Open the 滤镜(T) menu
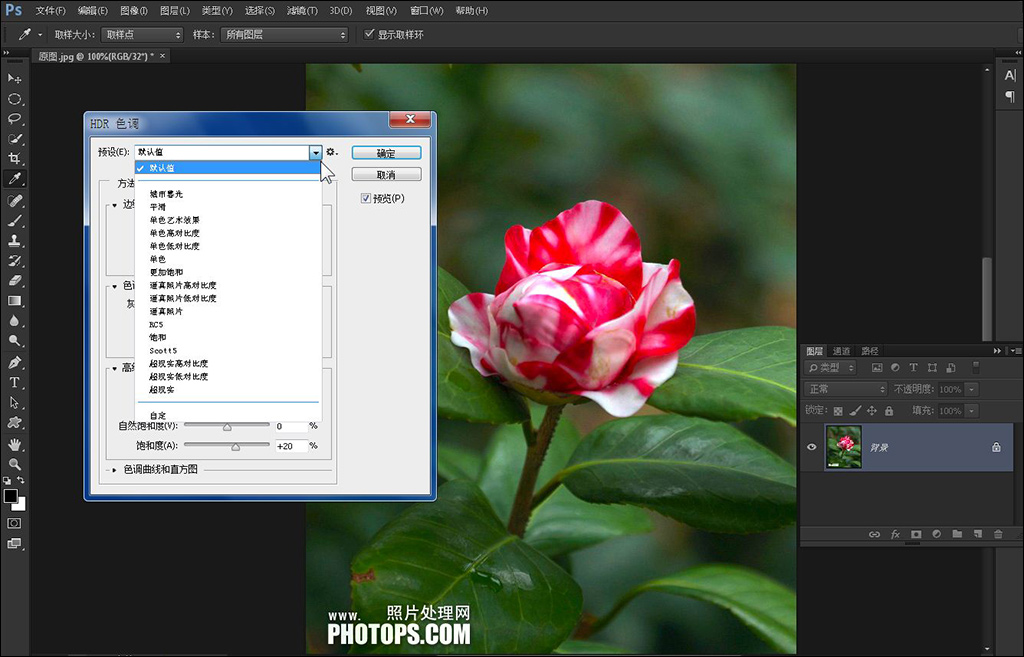This screenshot has height=657, width=1024. click(x=302, y=10)
